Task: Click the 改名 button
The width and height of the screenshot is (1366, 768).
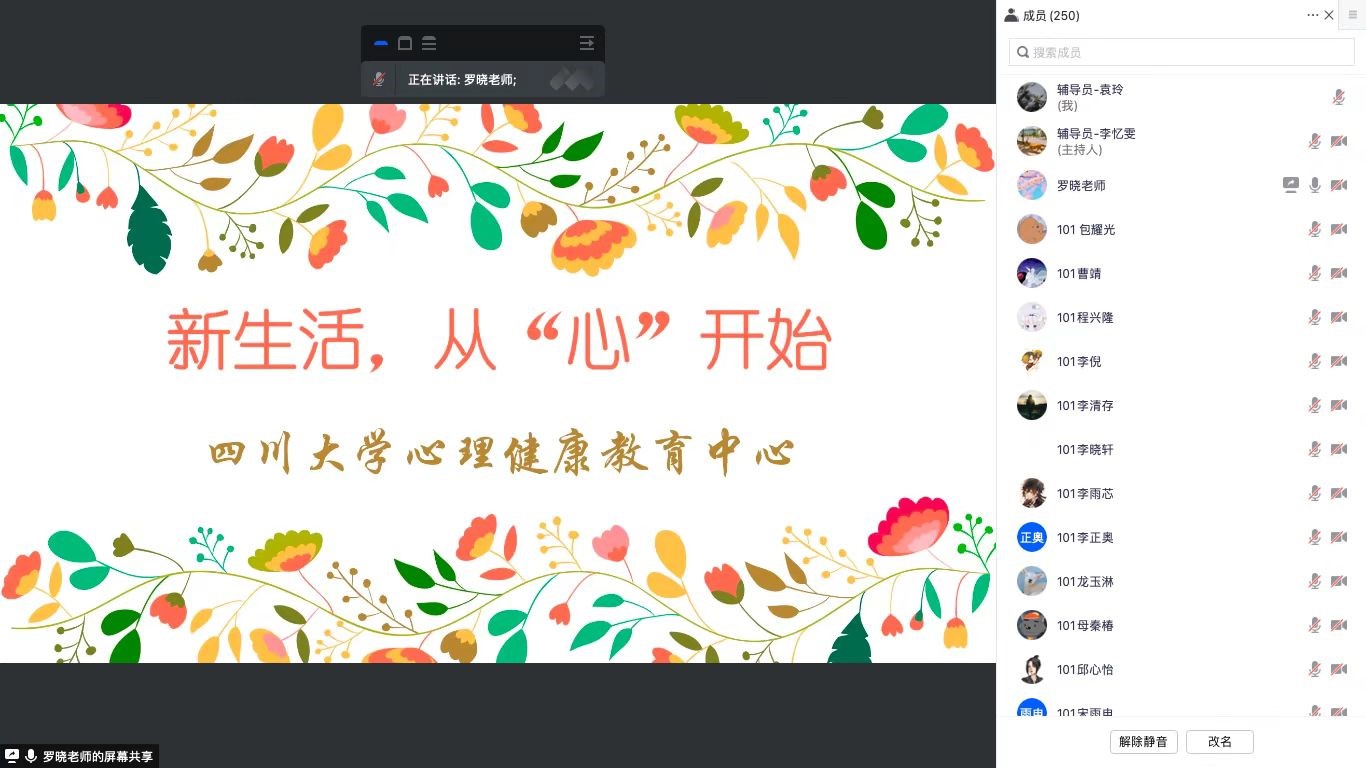Action: [x=1220, y=742]
